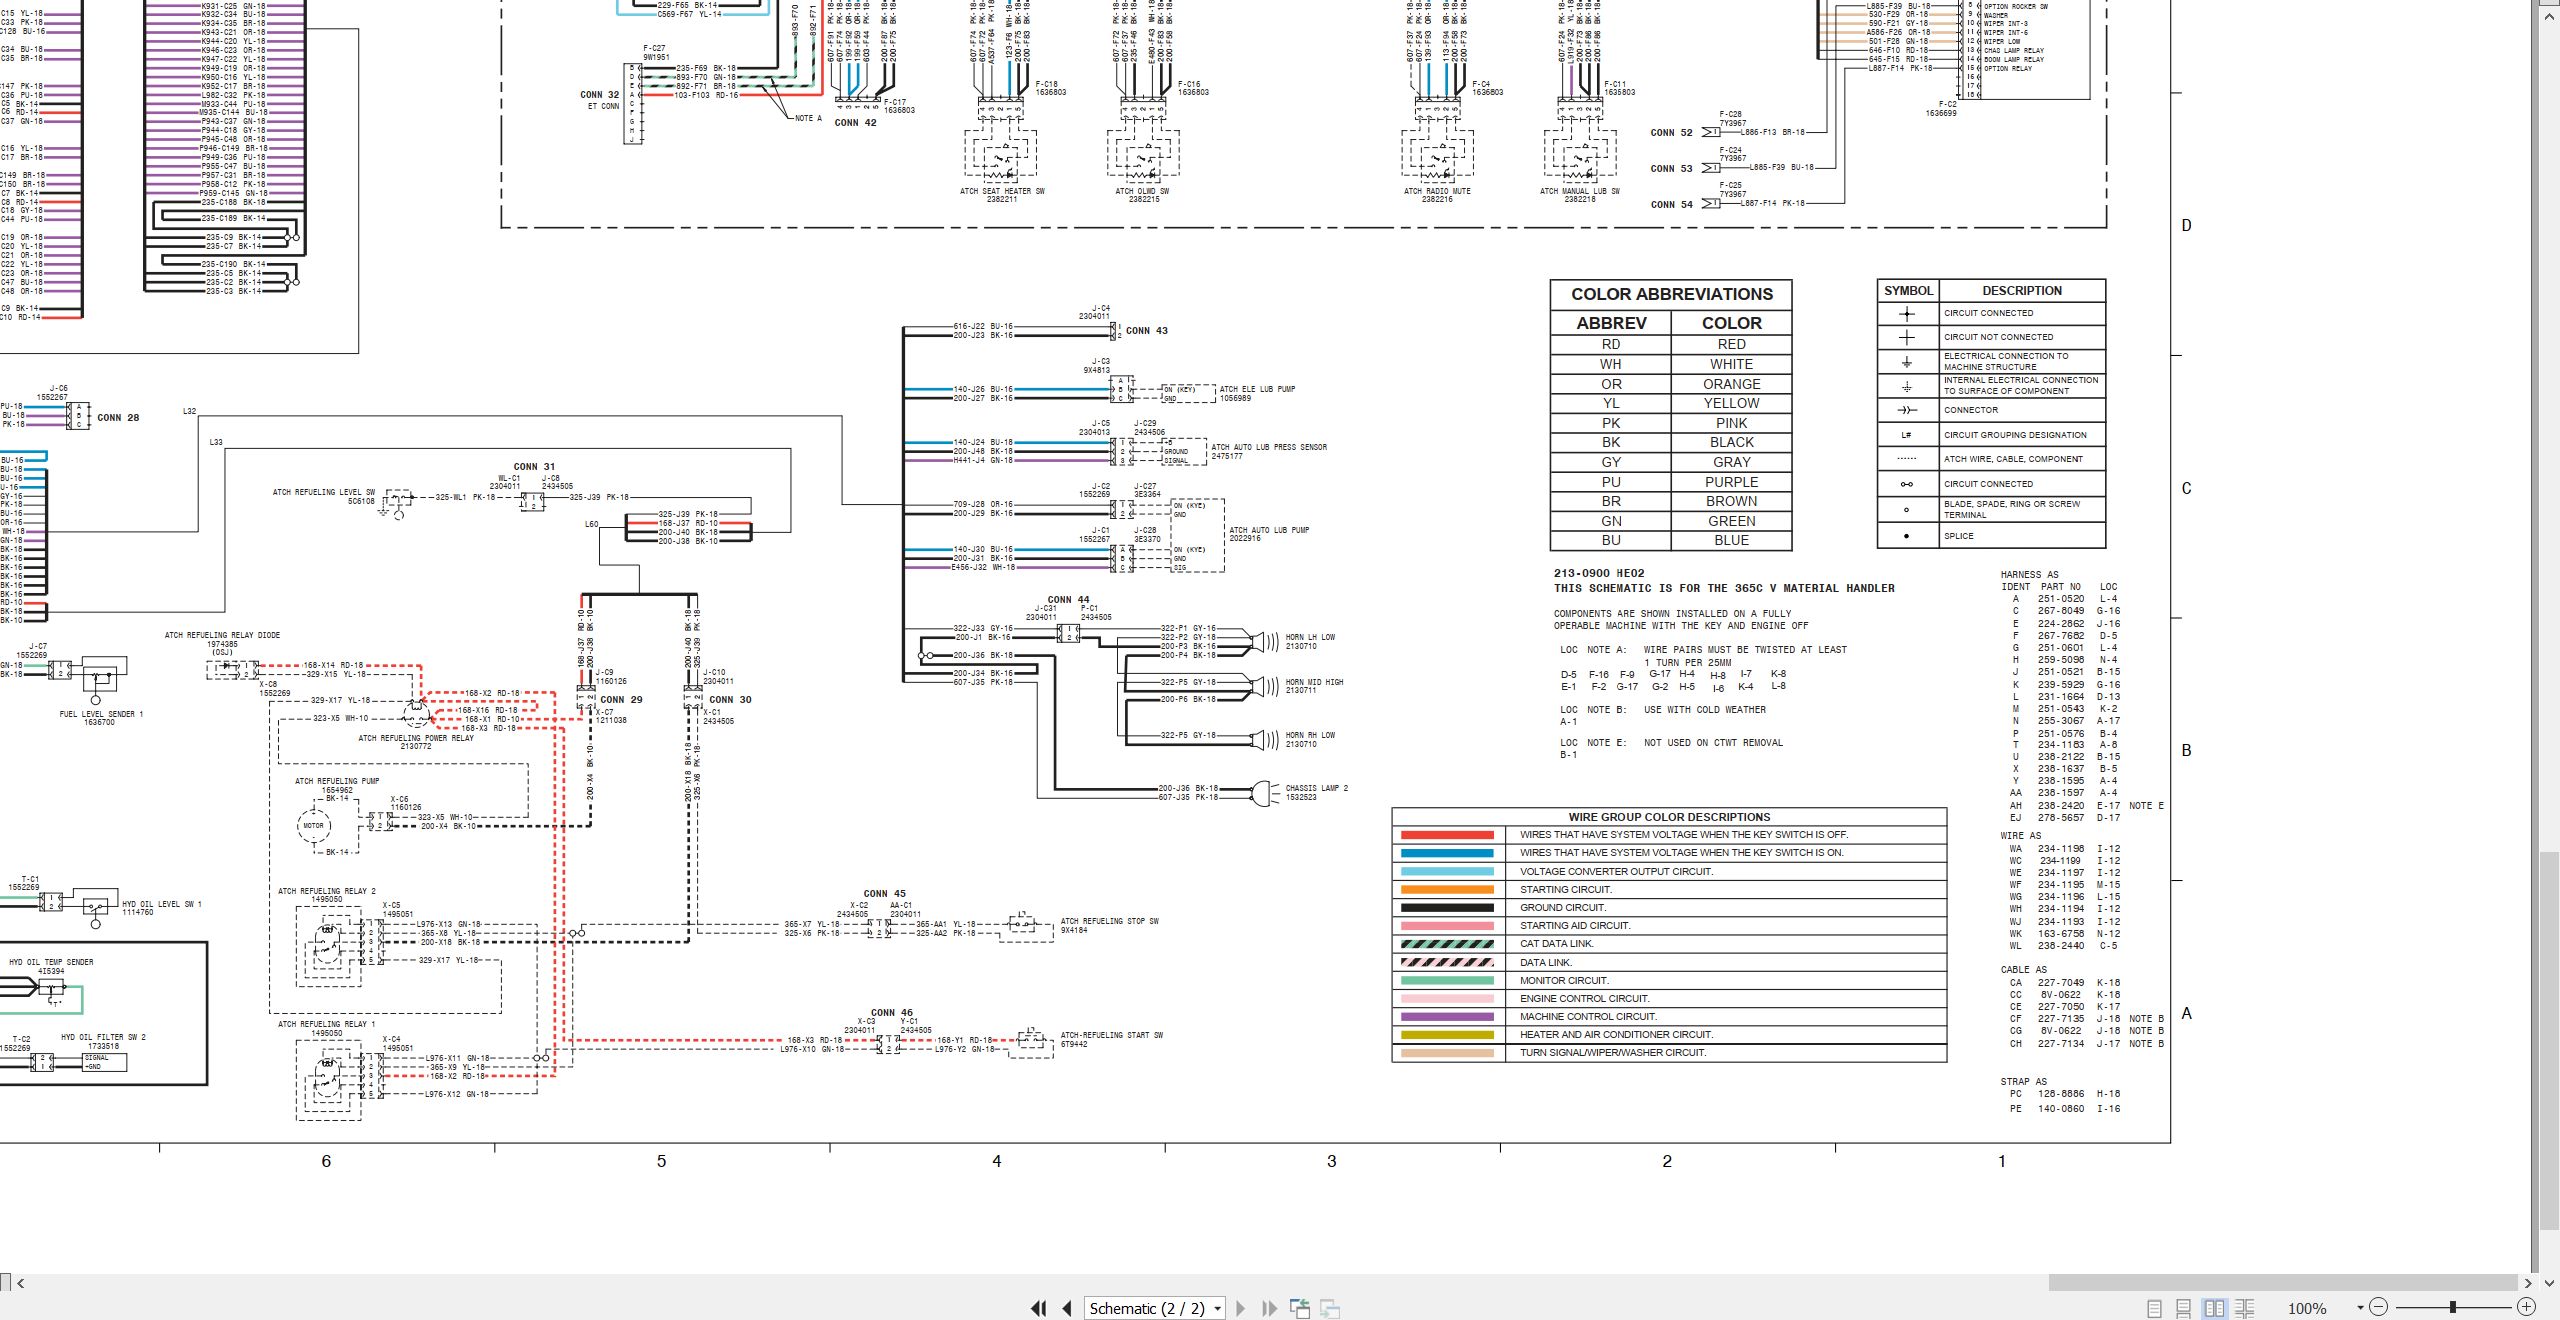Click the zoom out minus button

pyautogui.click(x=2379, y=1307)
